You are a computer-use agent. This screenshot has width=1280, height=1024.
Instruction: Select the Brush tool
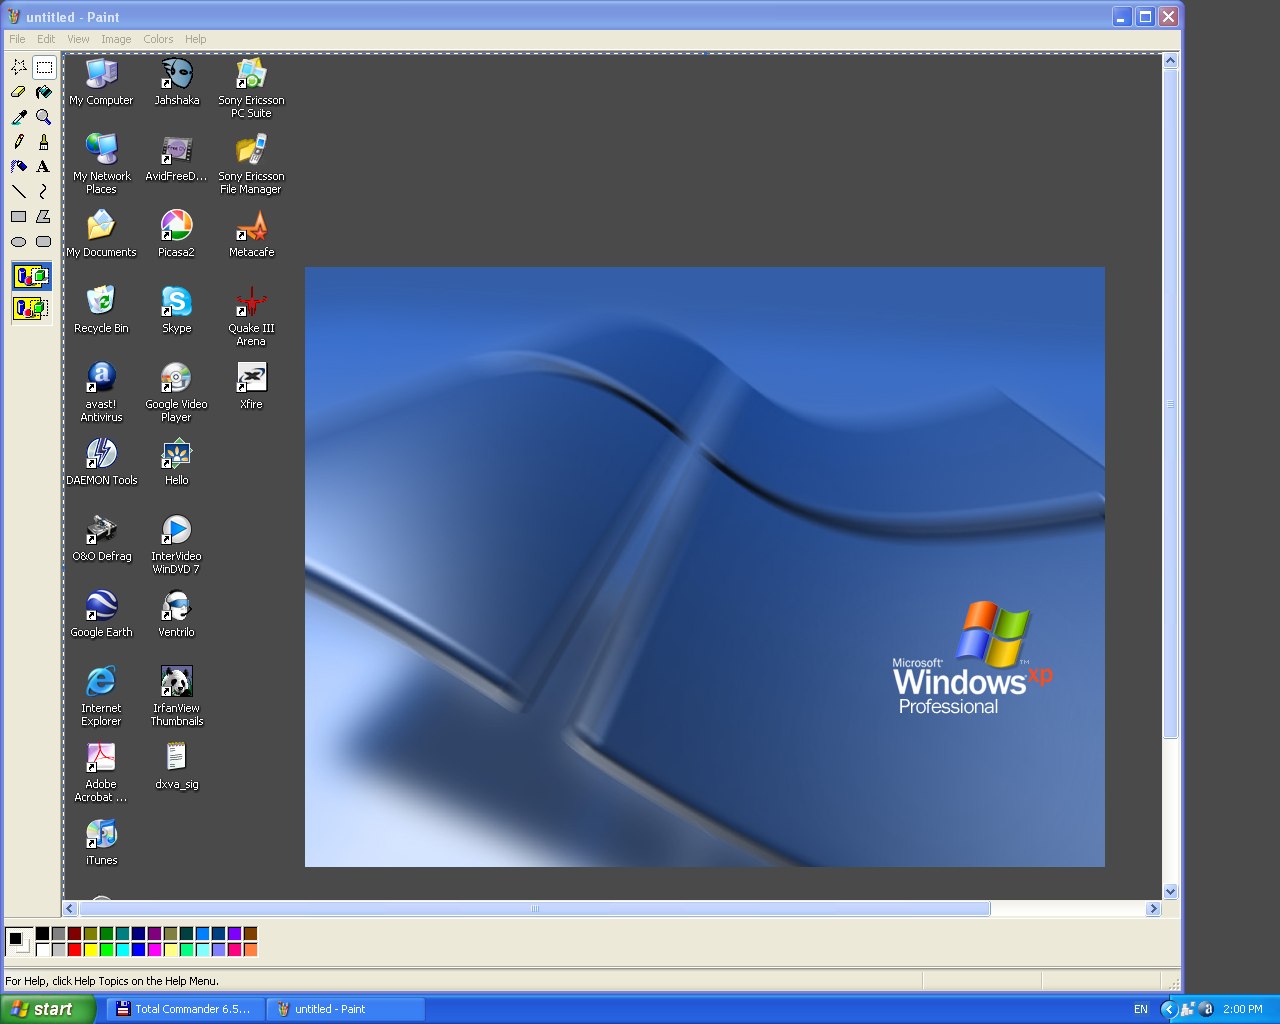point(44,142)
